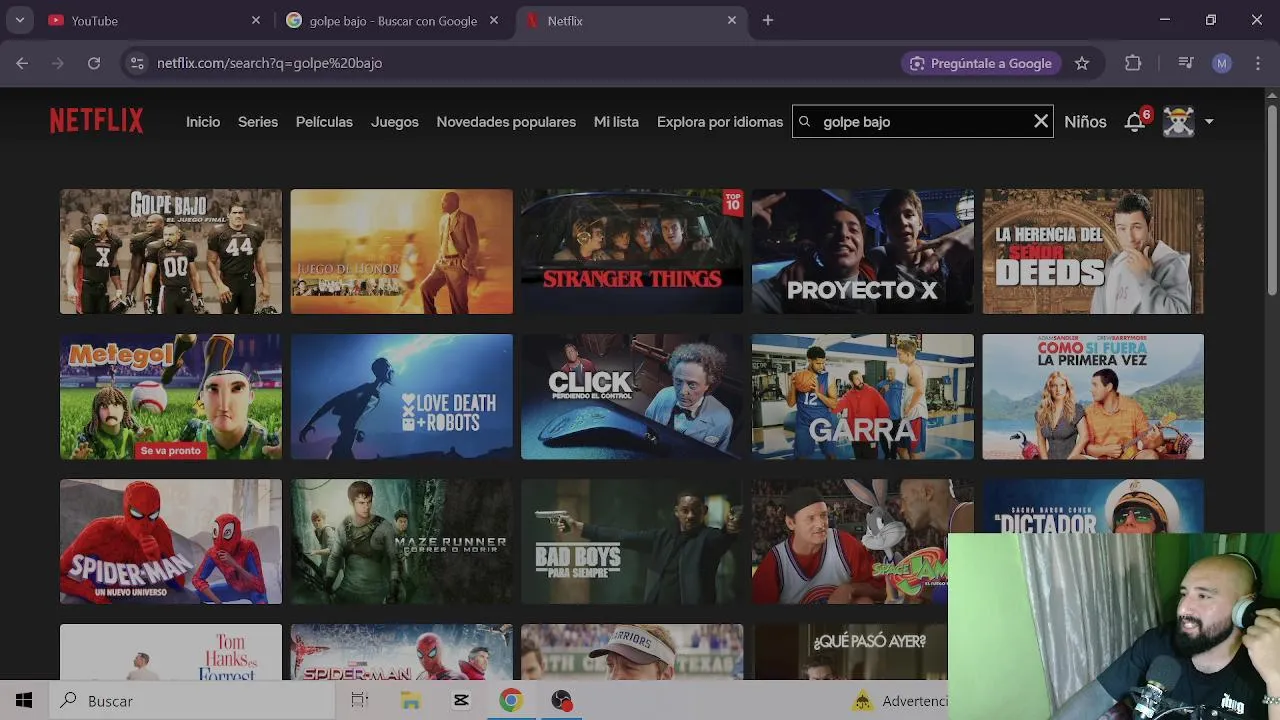The width and height of the screenshot is (1280, 720).
Task: Open the Golpe Bajo thumbnail
Action: click(x=171, y=252)
